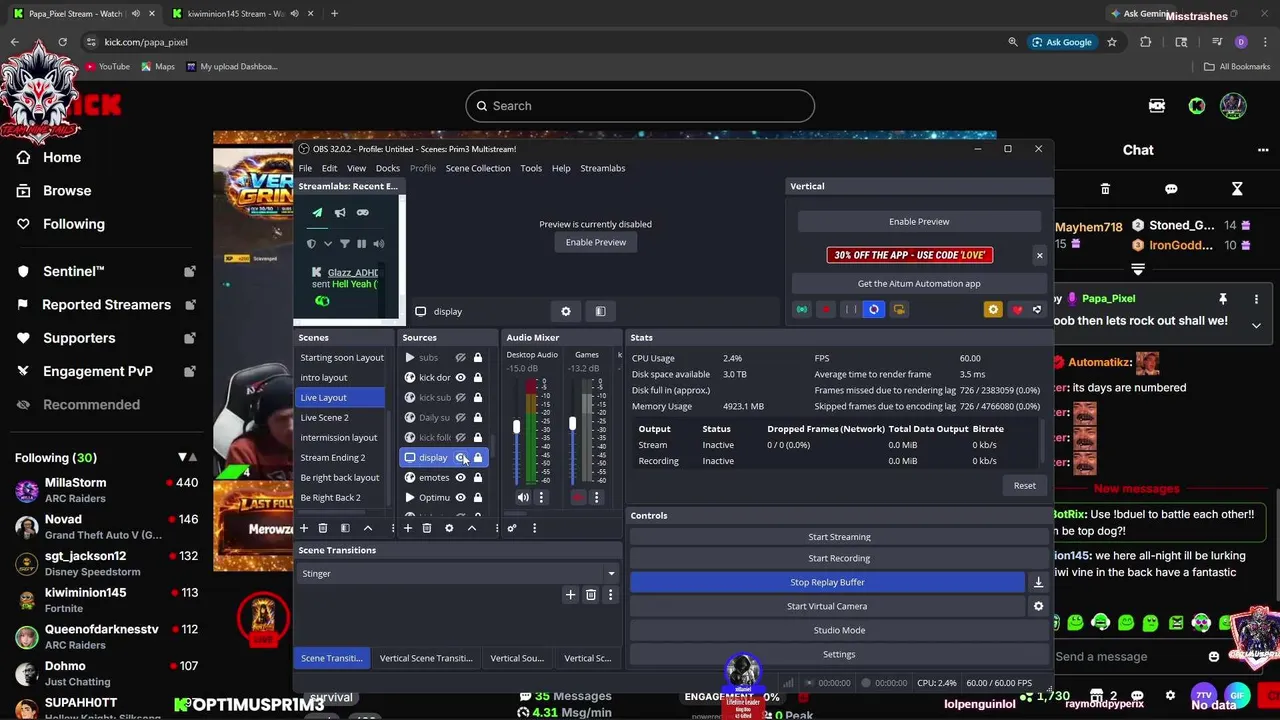
Task: Hide the Optimu source
Action: point(460,497)
